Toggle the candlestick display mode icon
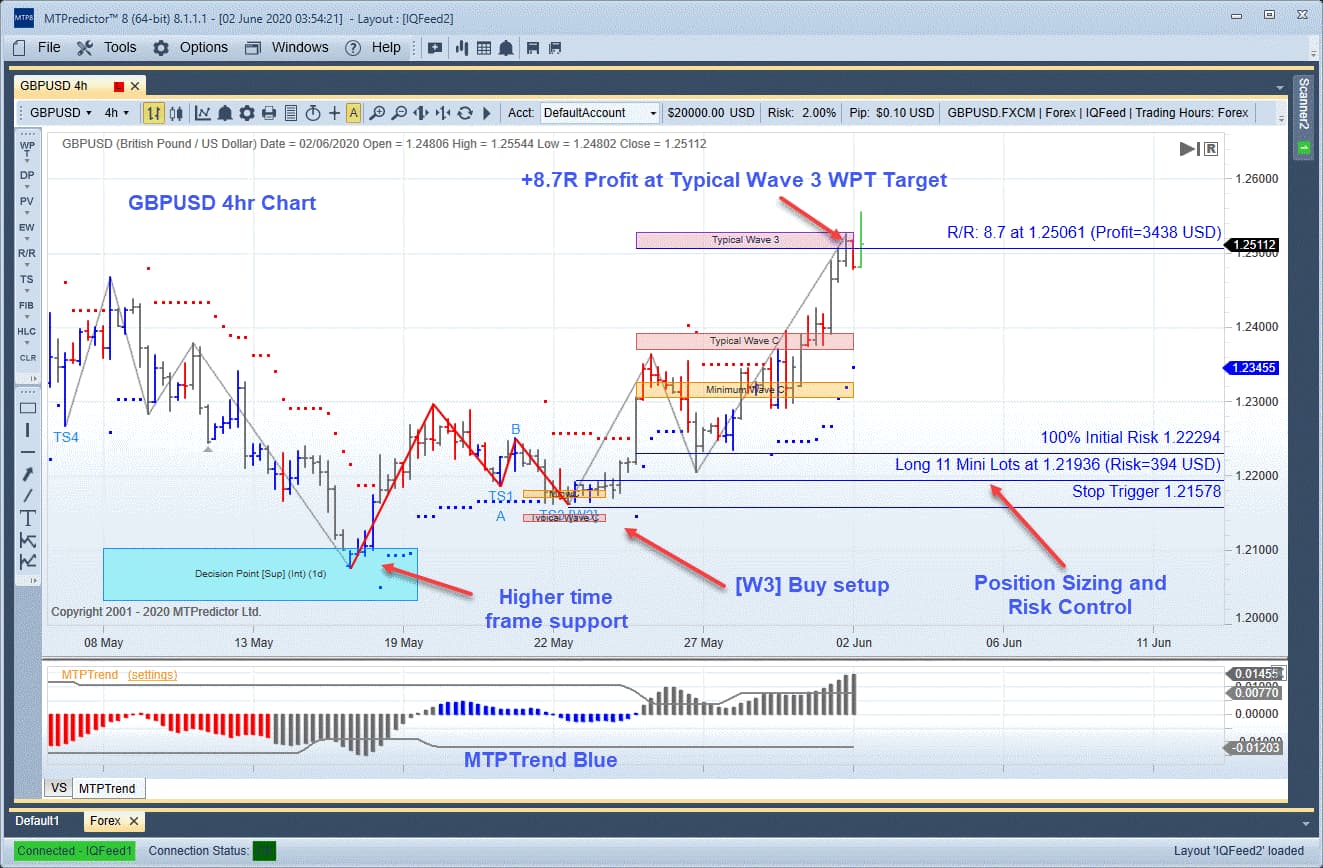 click(178, 113)
